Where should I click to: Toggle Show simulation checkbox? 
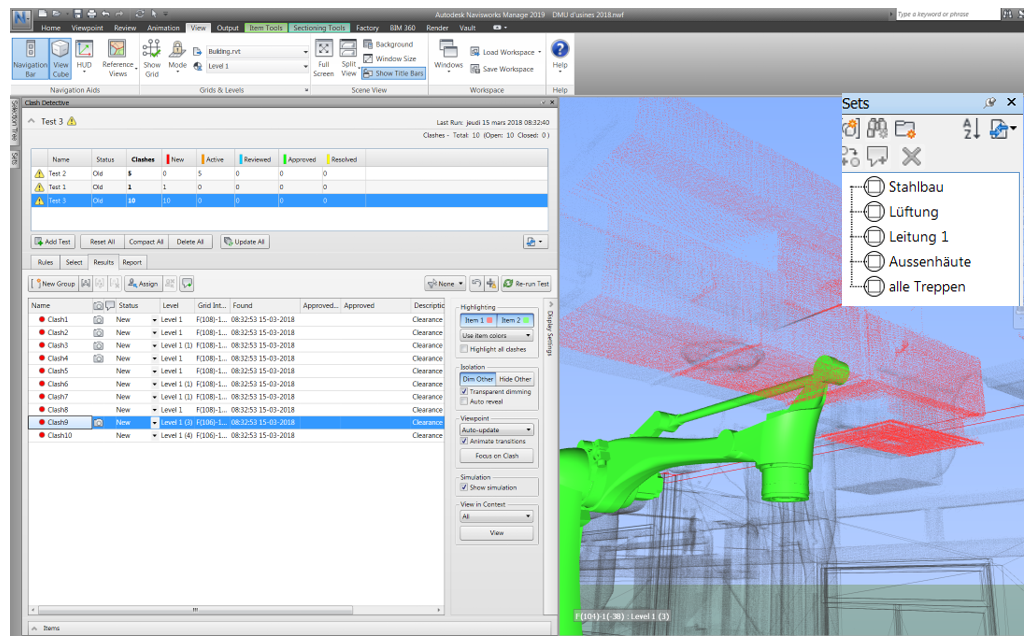click(465, 487)
